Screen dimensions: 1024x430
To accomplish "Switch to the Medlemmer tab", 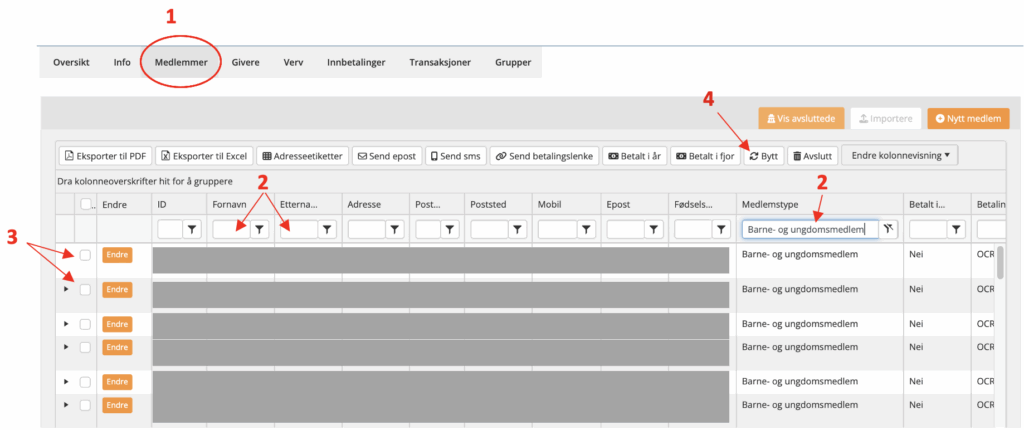I will [x=181, y=62].
